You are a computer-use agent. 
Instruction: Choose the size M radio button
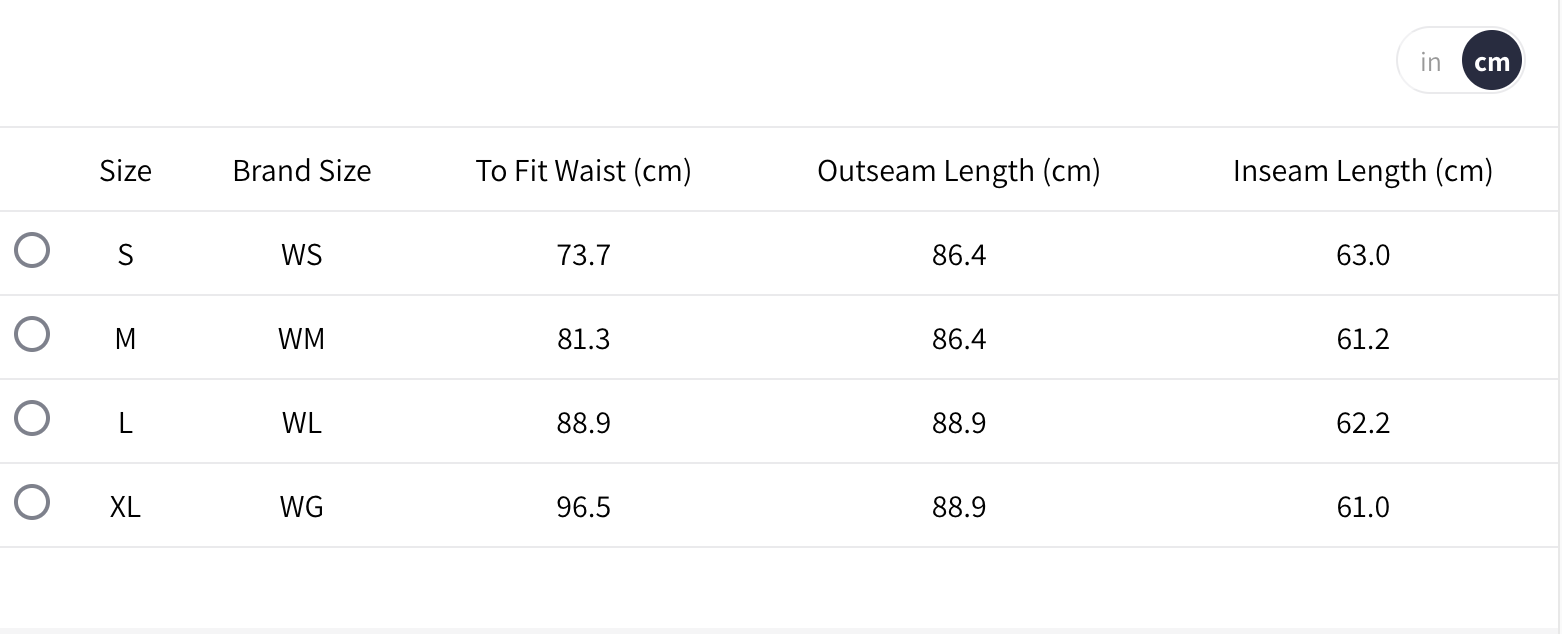point(32,334)
